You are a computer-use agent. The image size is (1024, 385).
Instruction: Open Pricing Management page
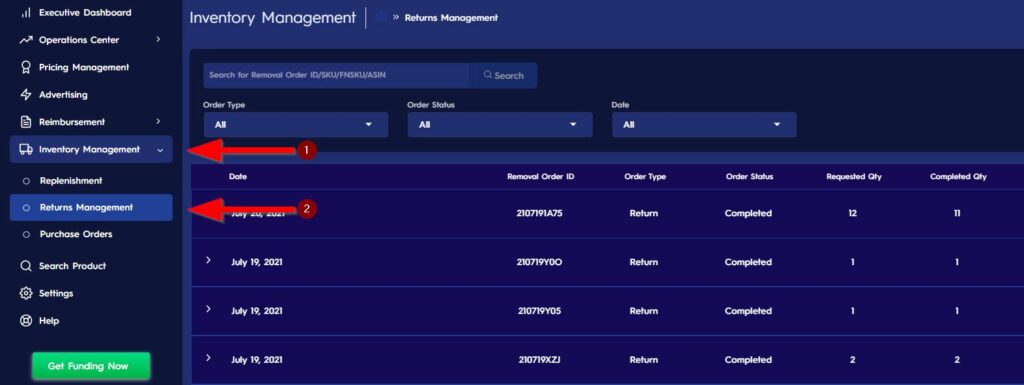point(84,67)
